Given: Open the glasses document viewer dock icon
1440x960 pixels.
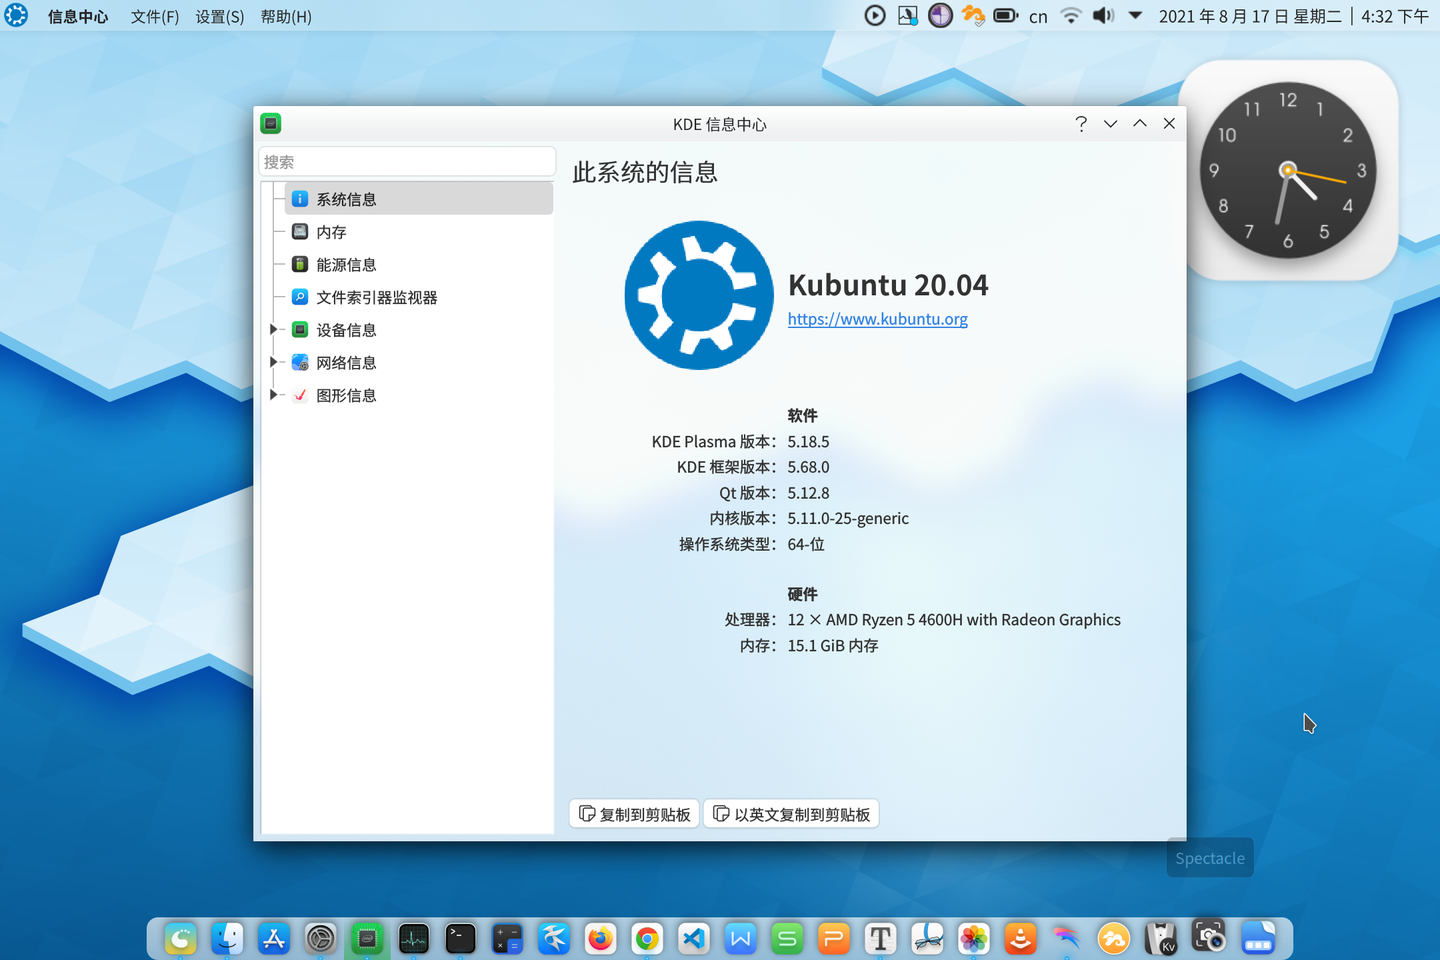Looking at the screenshot, I should (927, 938).
